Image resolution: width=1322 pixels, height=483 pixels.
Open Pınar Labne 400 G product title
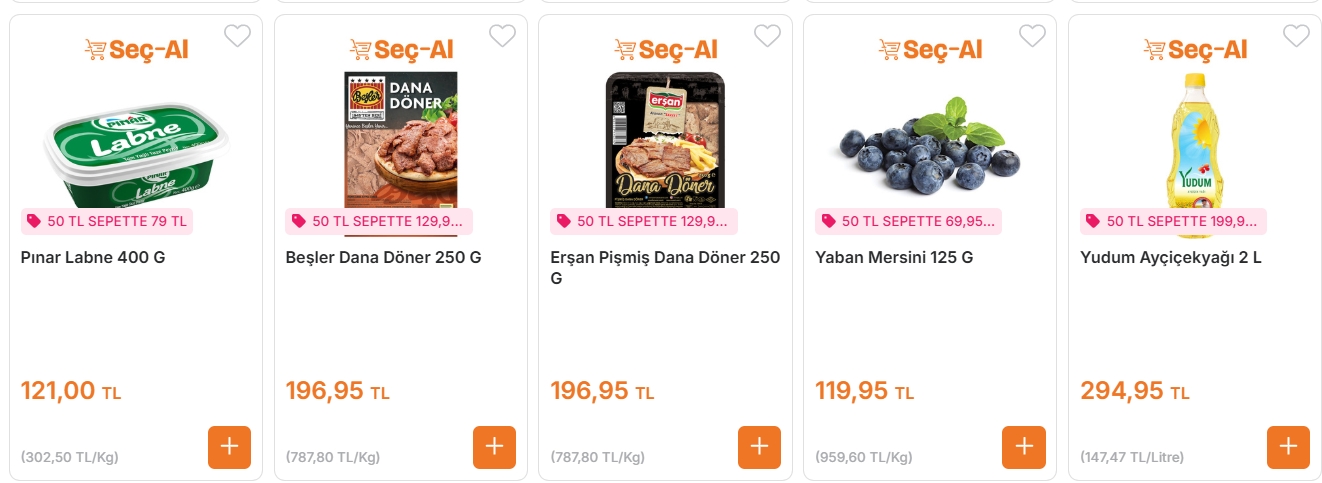(93, 257)
